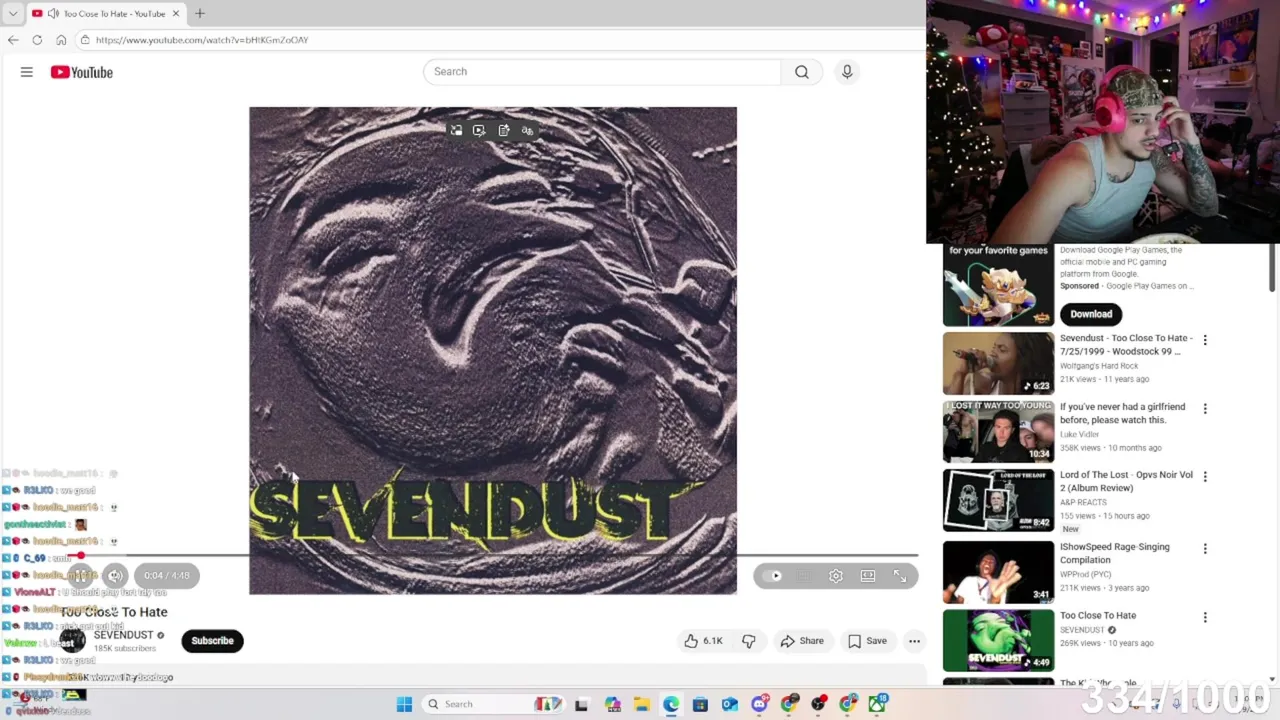
Task: Open File Explorer from taskbar
Action: (641, 704)
